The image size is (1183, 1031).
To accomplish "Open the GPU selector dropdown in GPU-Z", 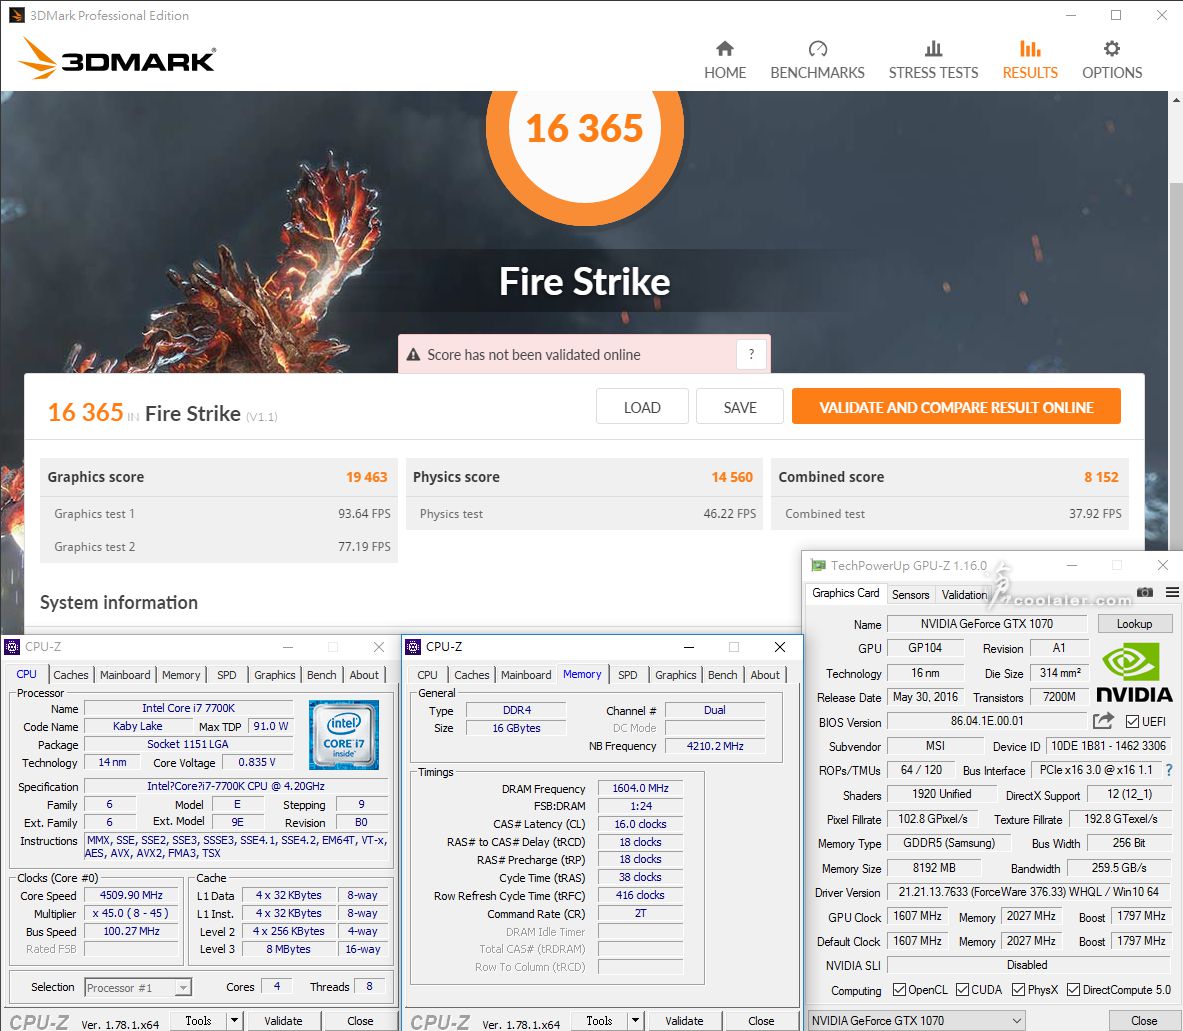I will (916, 1020).
